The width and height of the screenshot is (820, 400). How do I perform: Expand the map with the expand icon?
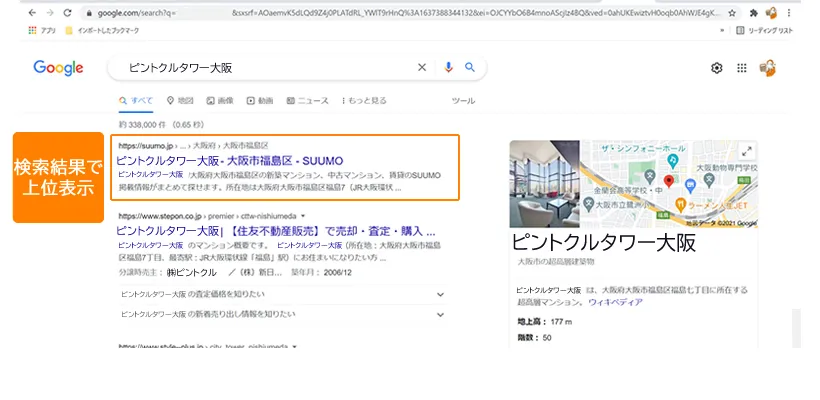[747, 152]
